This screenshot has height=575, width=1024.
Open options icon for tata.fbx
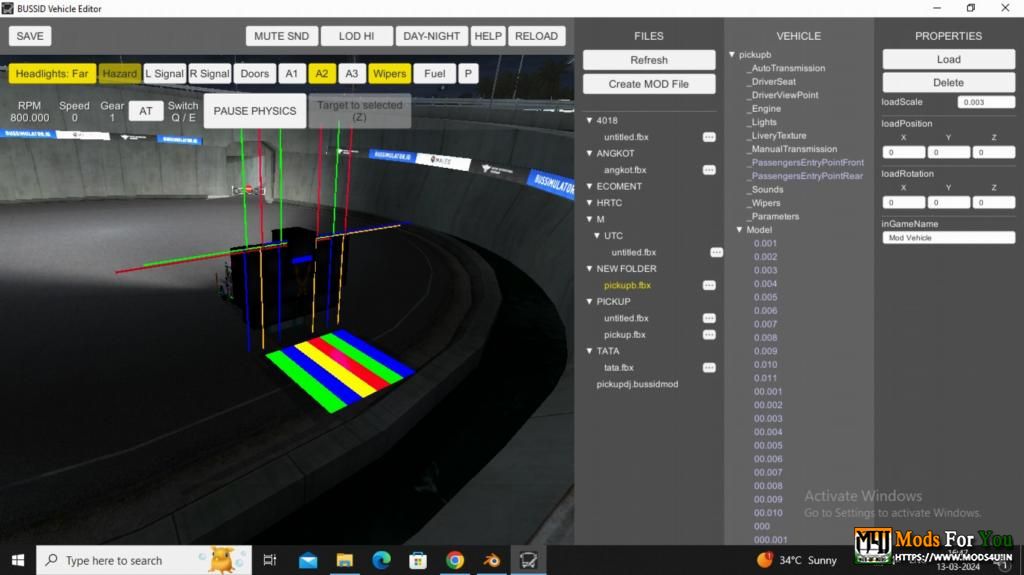coord(709,368)
